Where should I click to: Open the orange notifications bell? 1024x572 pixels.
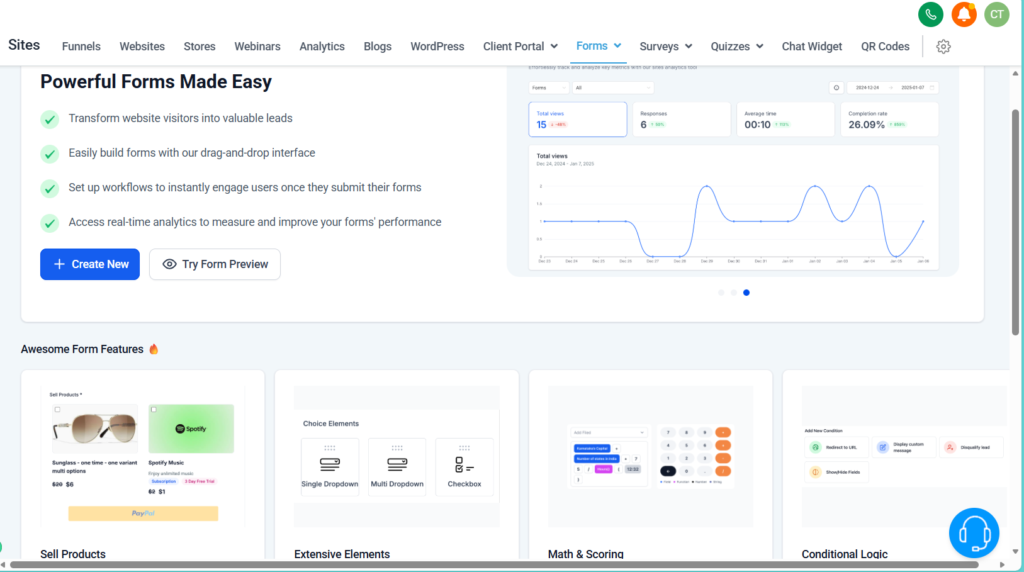pyautogui.click(x=964, y=14)
